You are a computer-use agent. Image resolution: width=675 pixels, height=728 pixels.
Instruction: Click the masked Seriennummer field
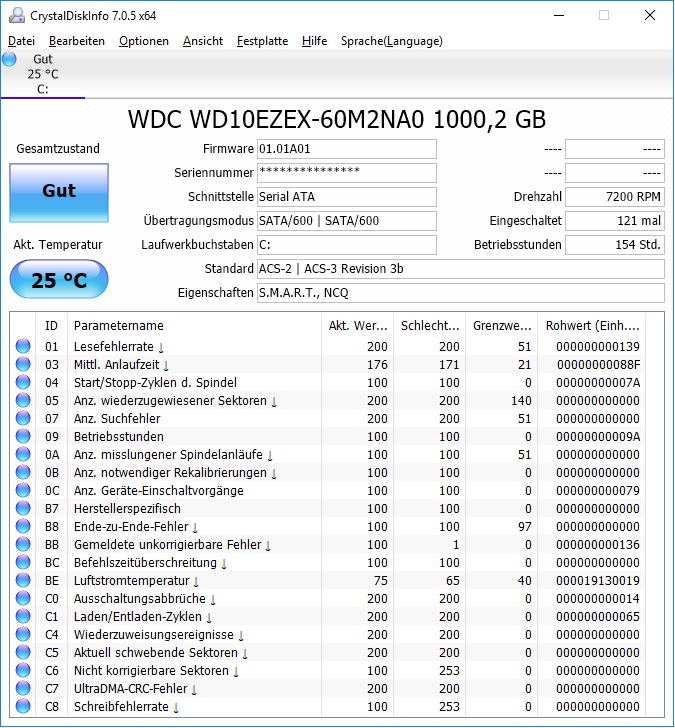347,173
